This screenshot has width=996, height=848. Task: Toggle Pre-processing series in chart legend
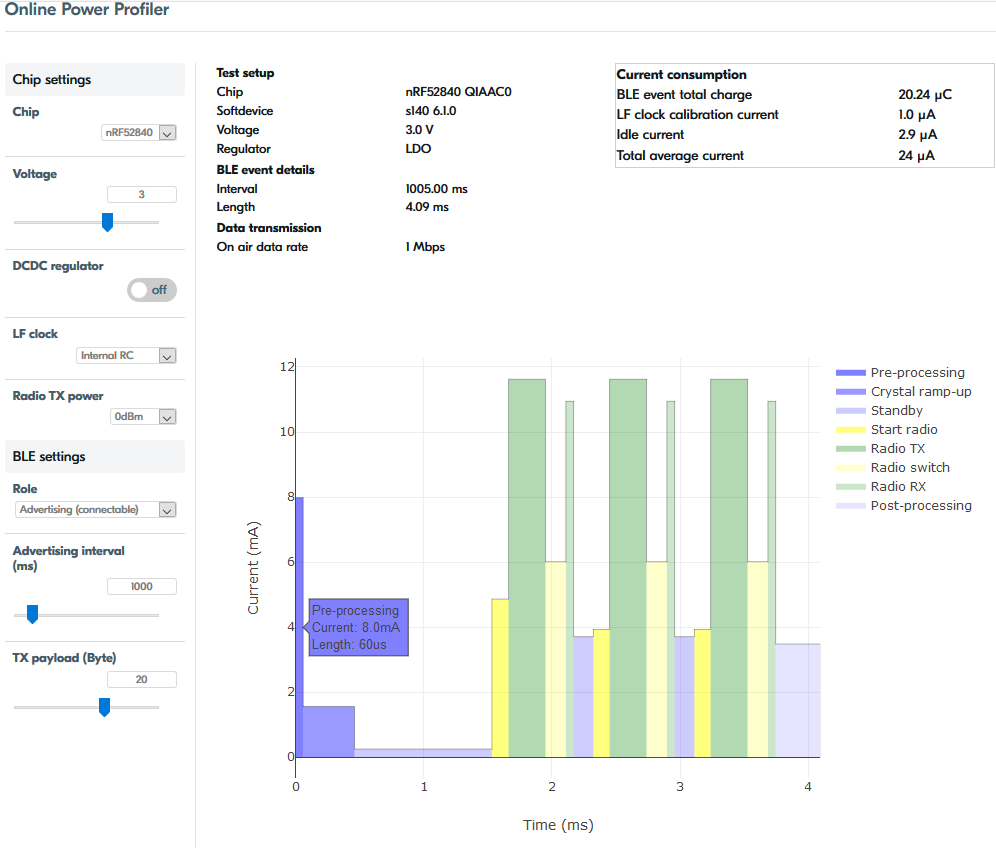coord(917,372)
